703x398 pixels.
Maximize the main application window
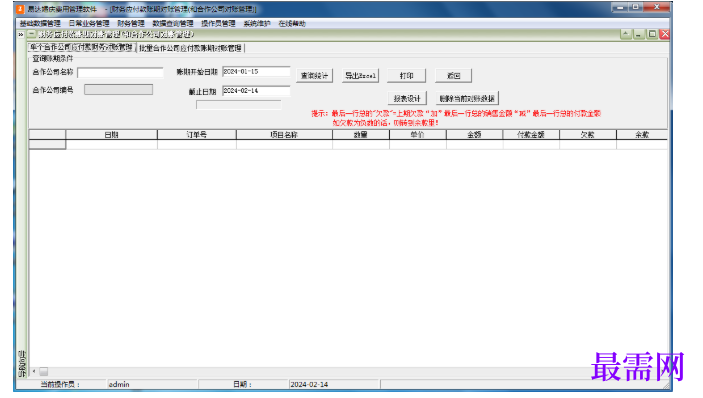click(x=636, y=7)
